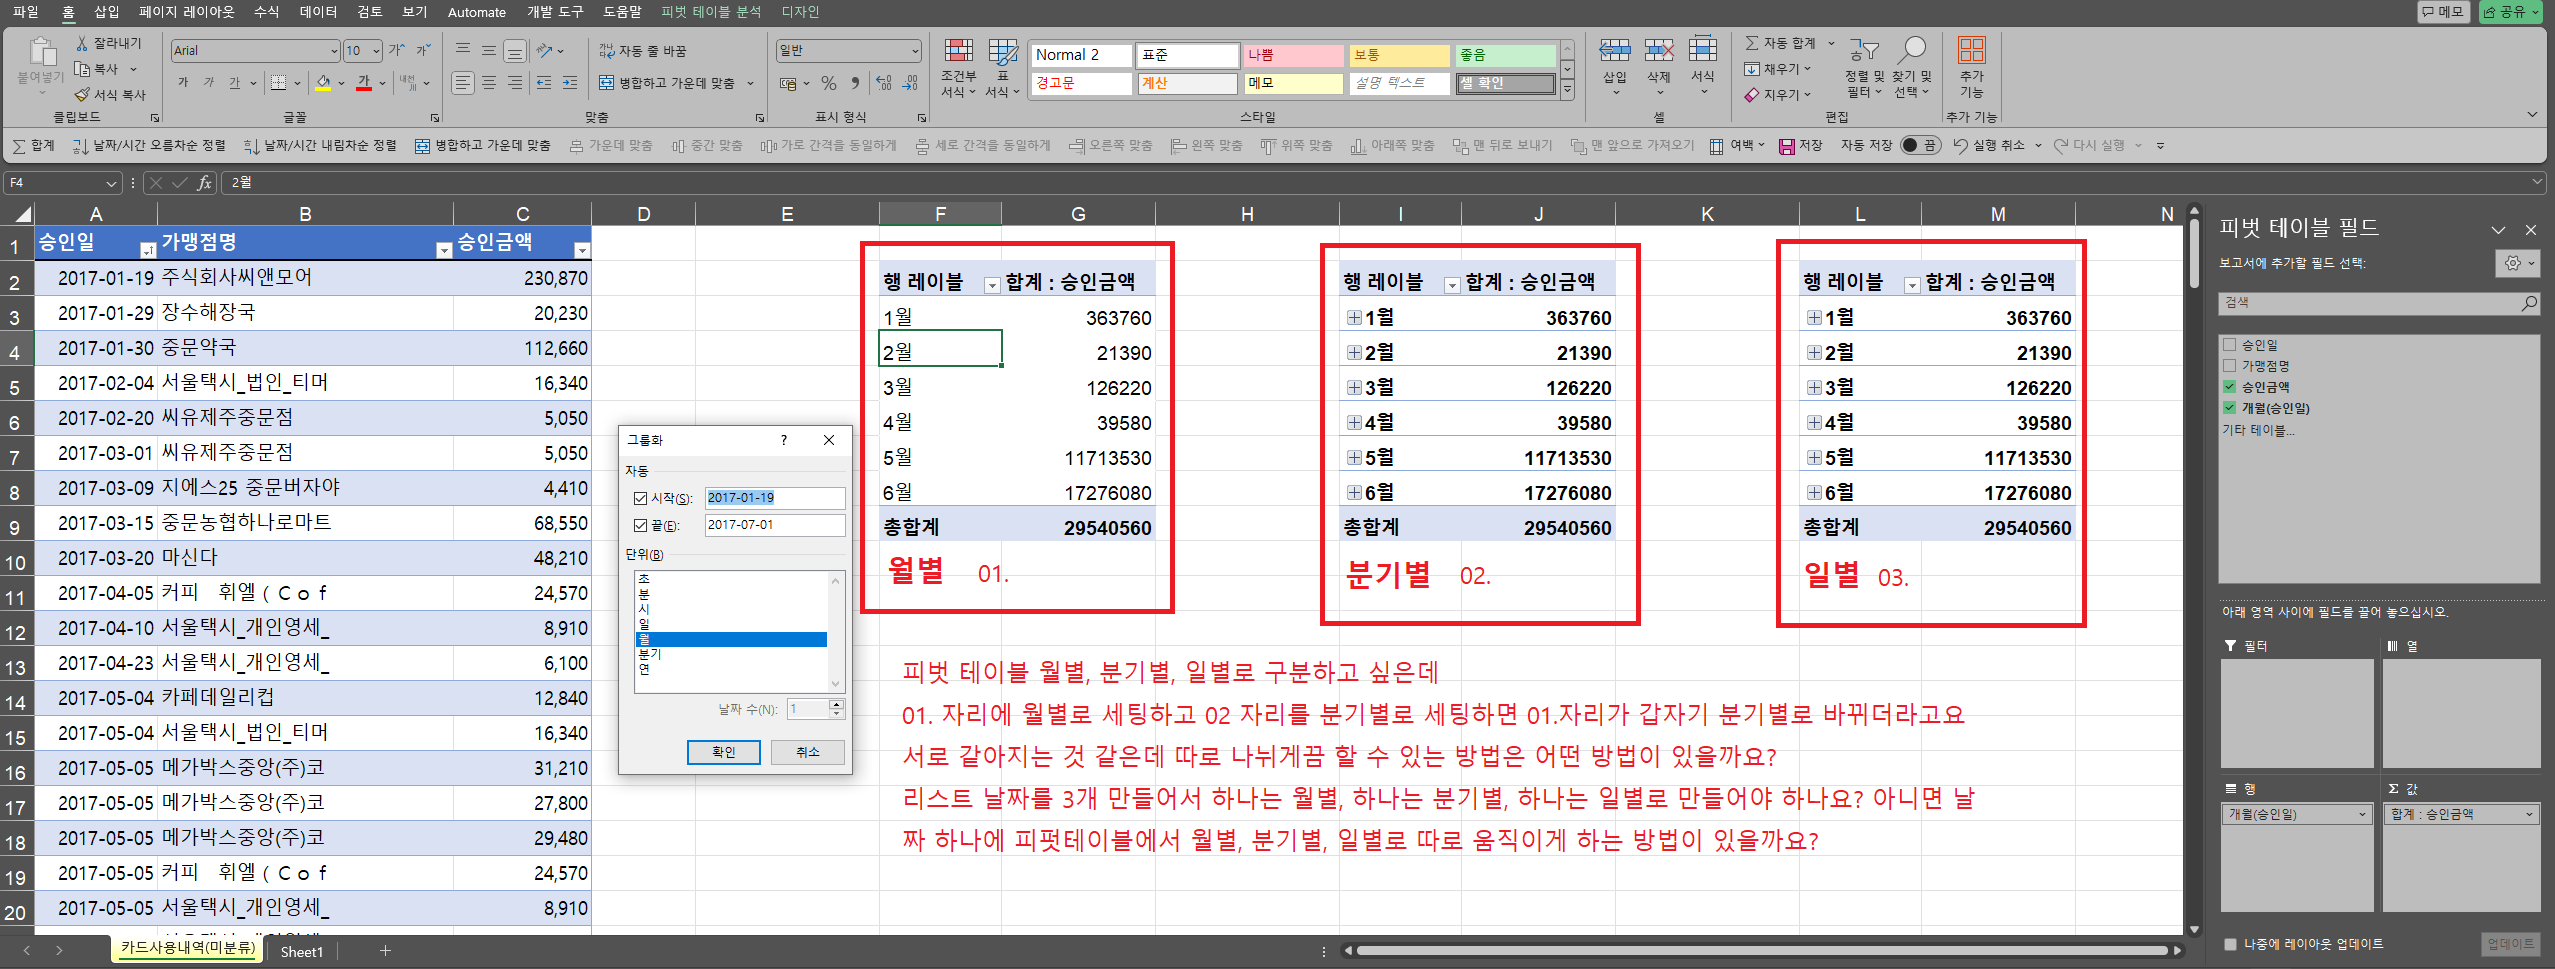2555x969 pixels.
Task: Open filter dropdown on 승인금액 header
Action: (x=582, y=250)
